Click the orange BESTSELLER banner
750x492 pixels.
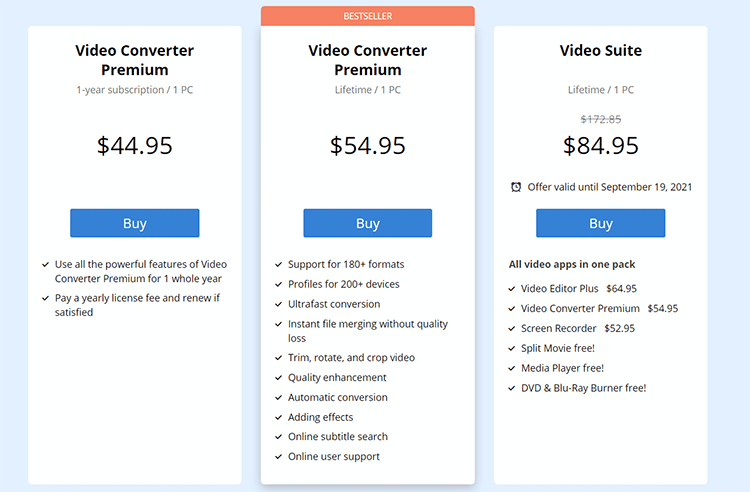(x=367, y=16)
